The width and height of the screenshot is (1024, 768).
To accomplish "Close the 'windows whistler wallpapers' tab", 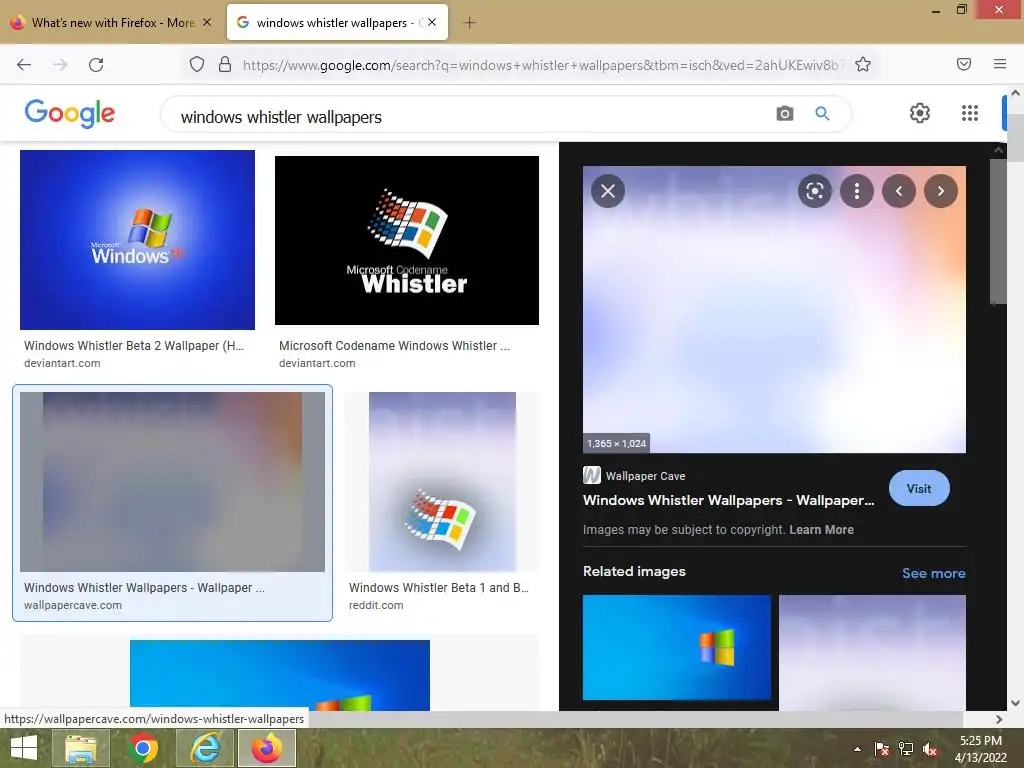I will pos(432,22).
